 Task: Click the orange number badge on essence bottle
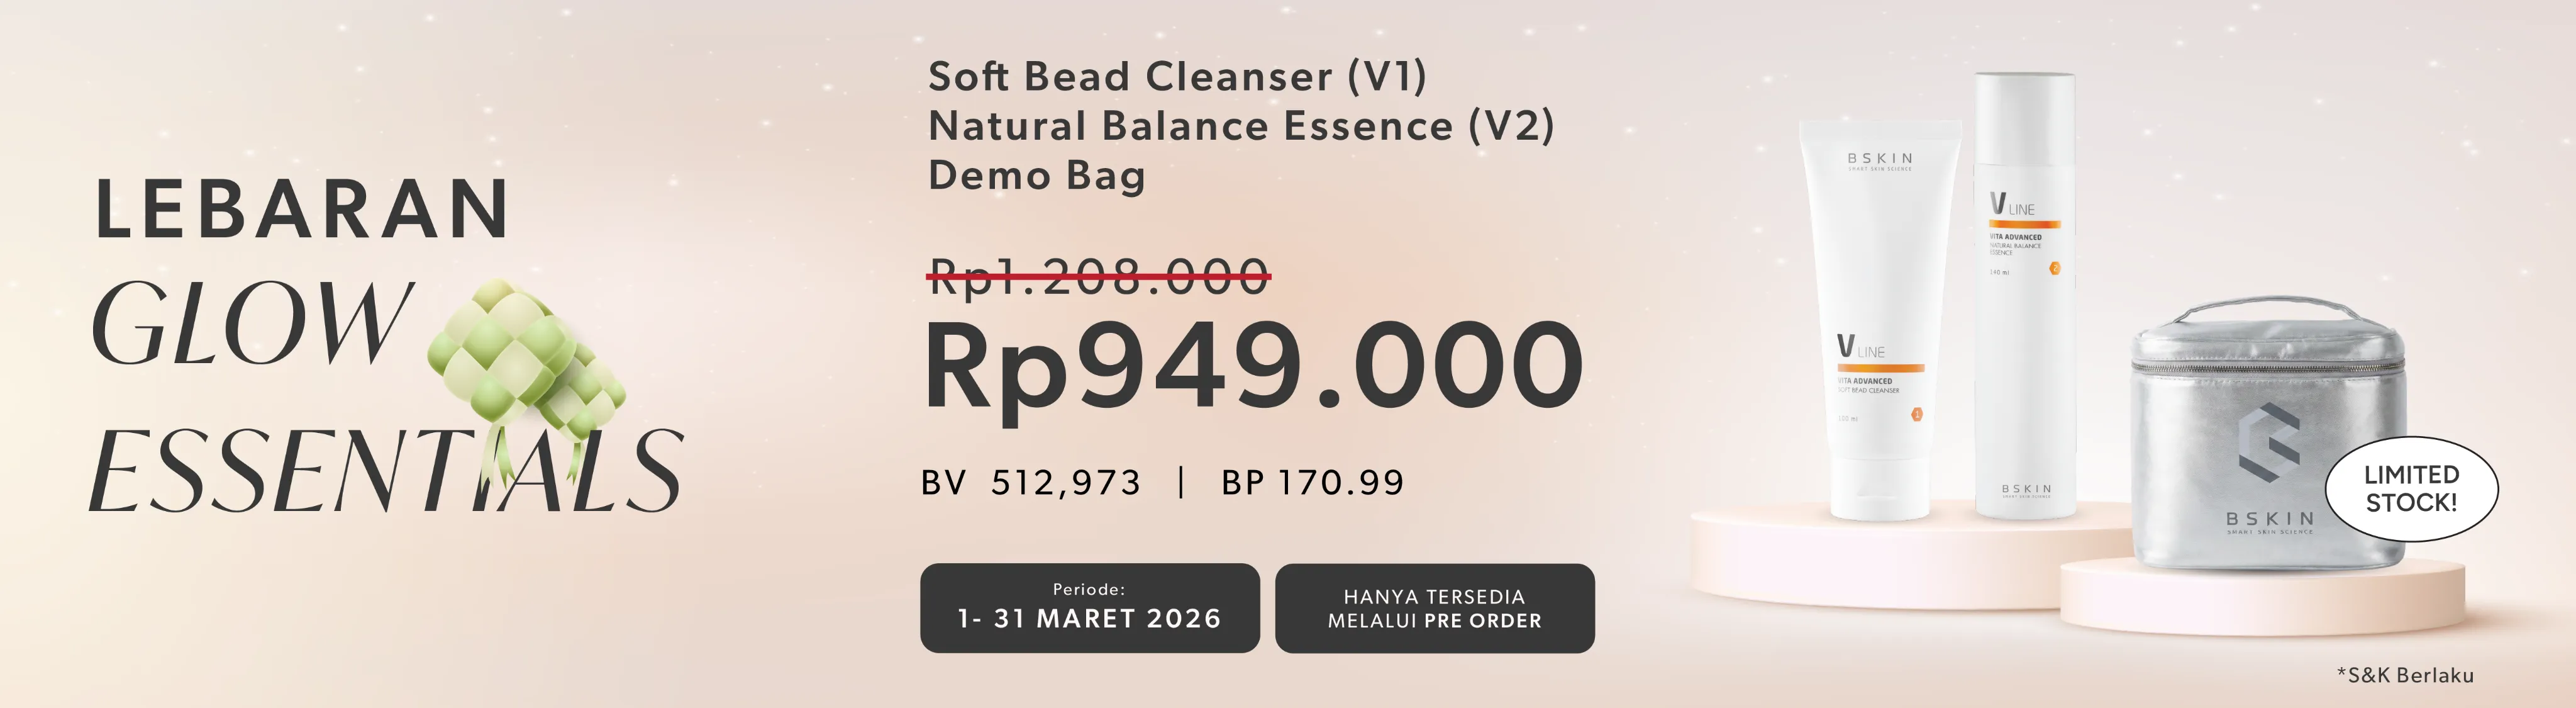(x=2055, y=268)
